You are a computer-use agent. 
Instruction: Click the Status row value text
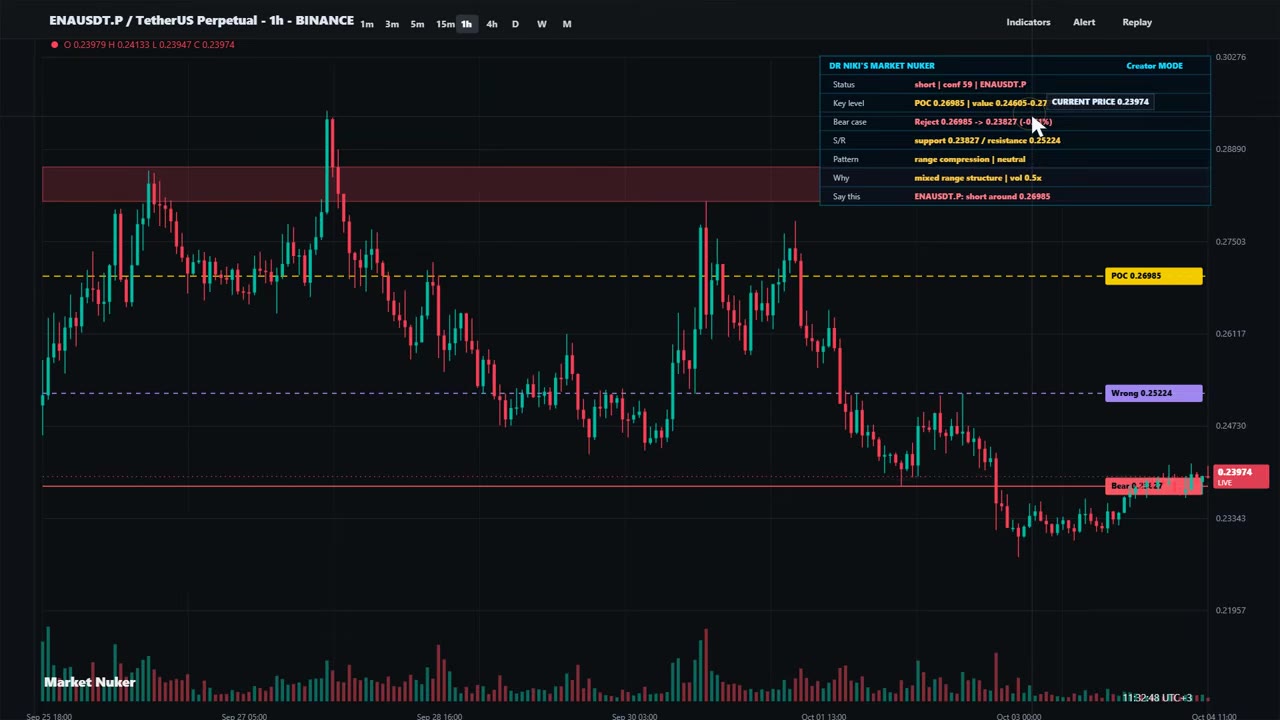pyautogui.click(x=970, y=85)
